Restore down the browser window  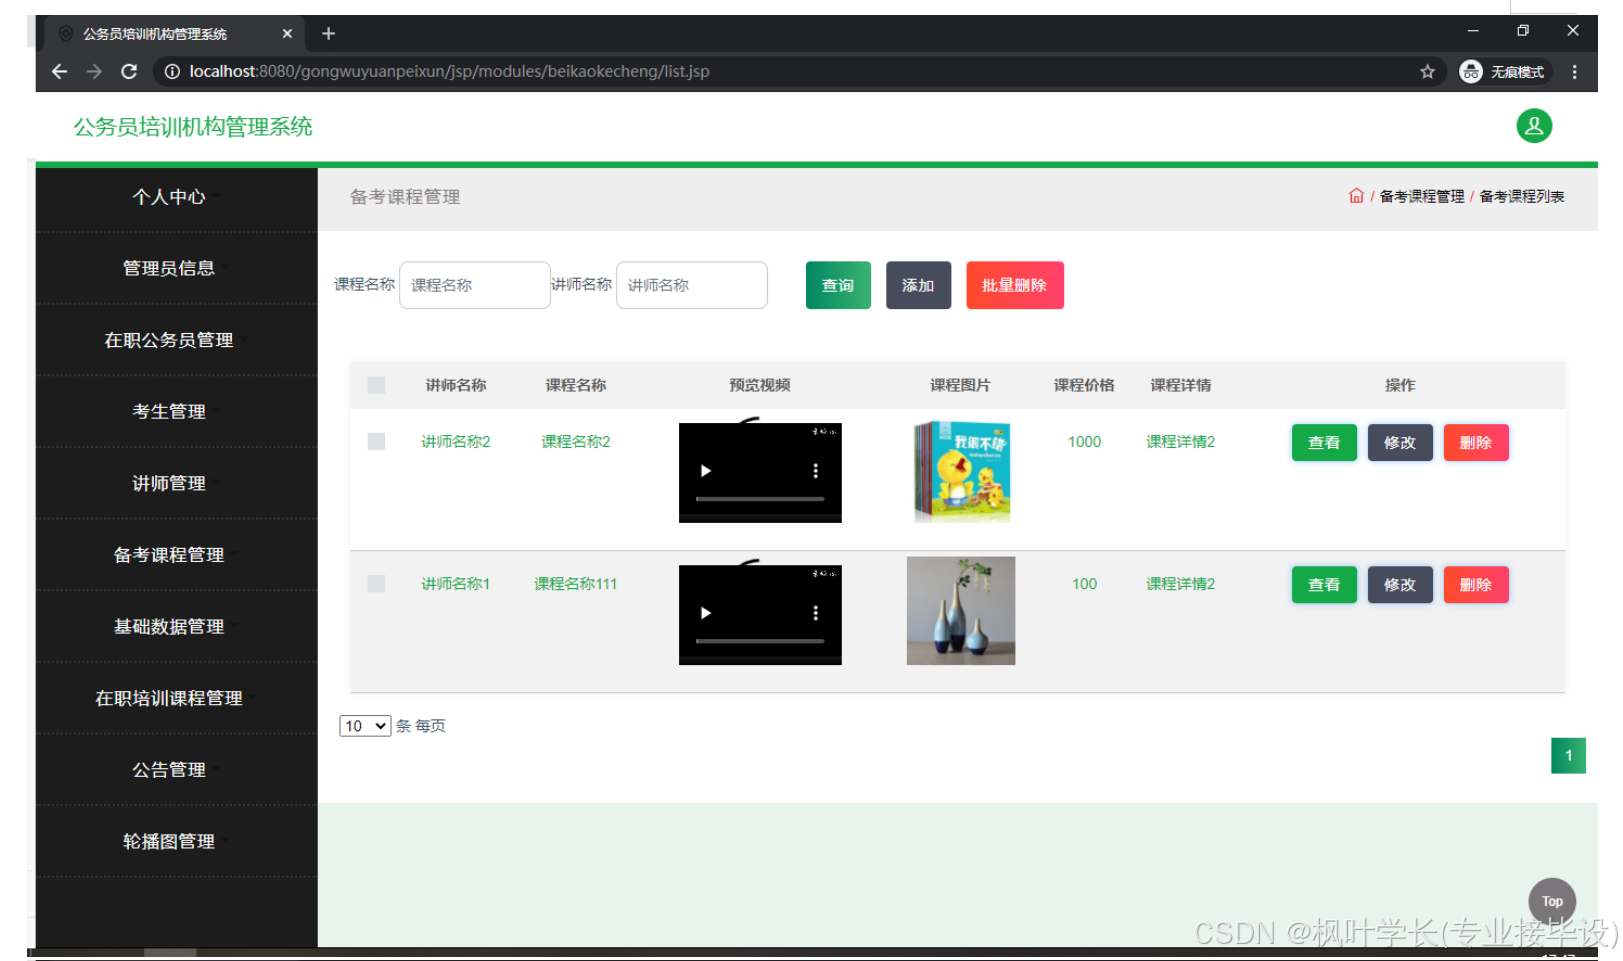point(1523,31)
